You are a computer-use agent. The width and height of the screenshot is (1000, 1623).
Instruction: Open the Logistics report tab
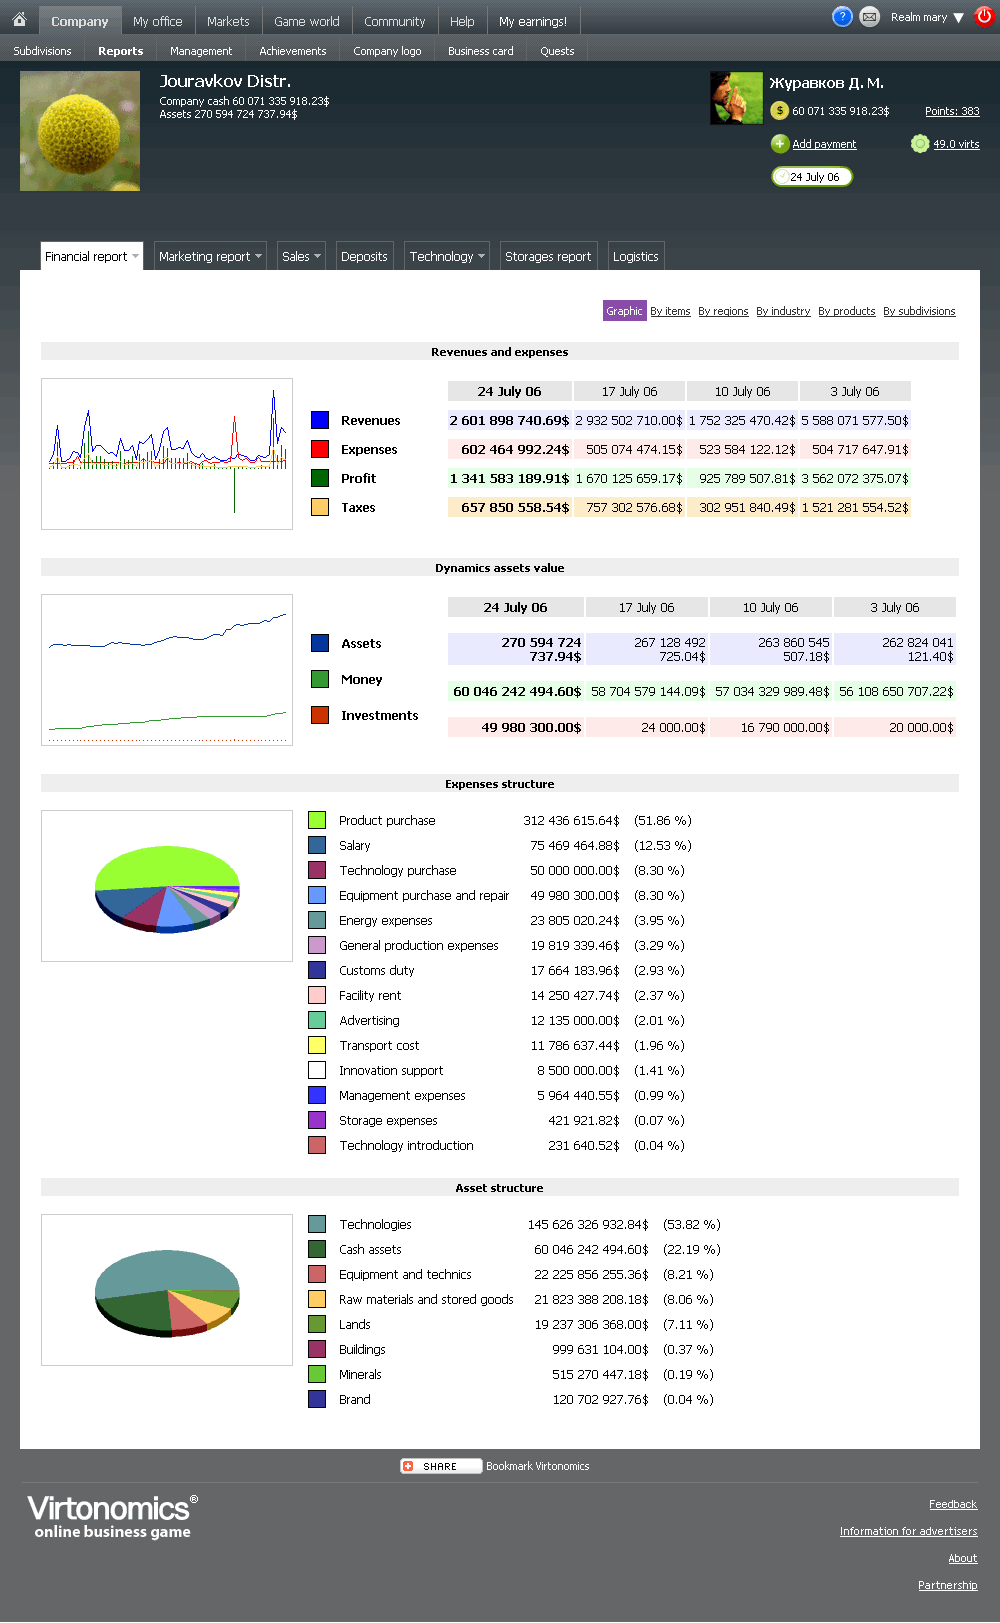click(x=635, y=256)
